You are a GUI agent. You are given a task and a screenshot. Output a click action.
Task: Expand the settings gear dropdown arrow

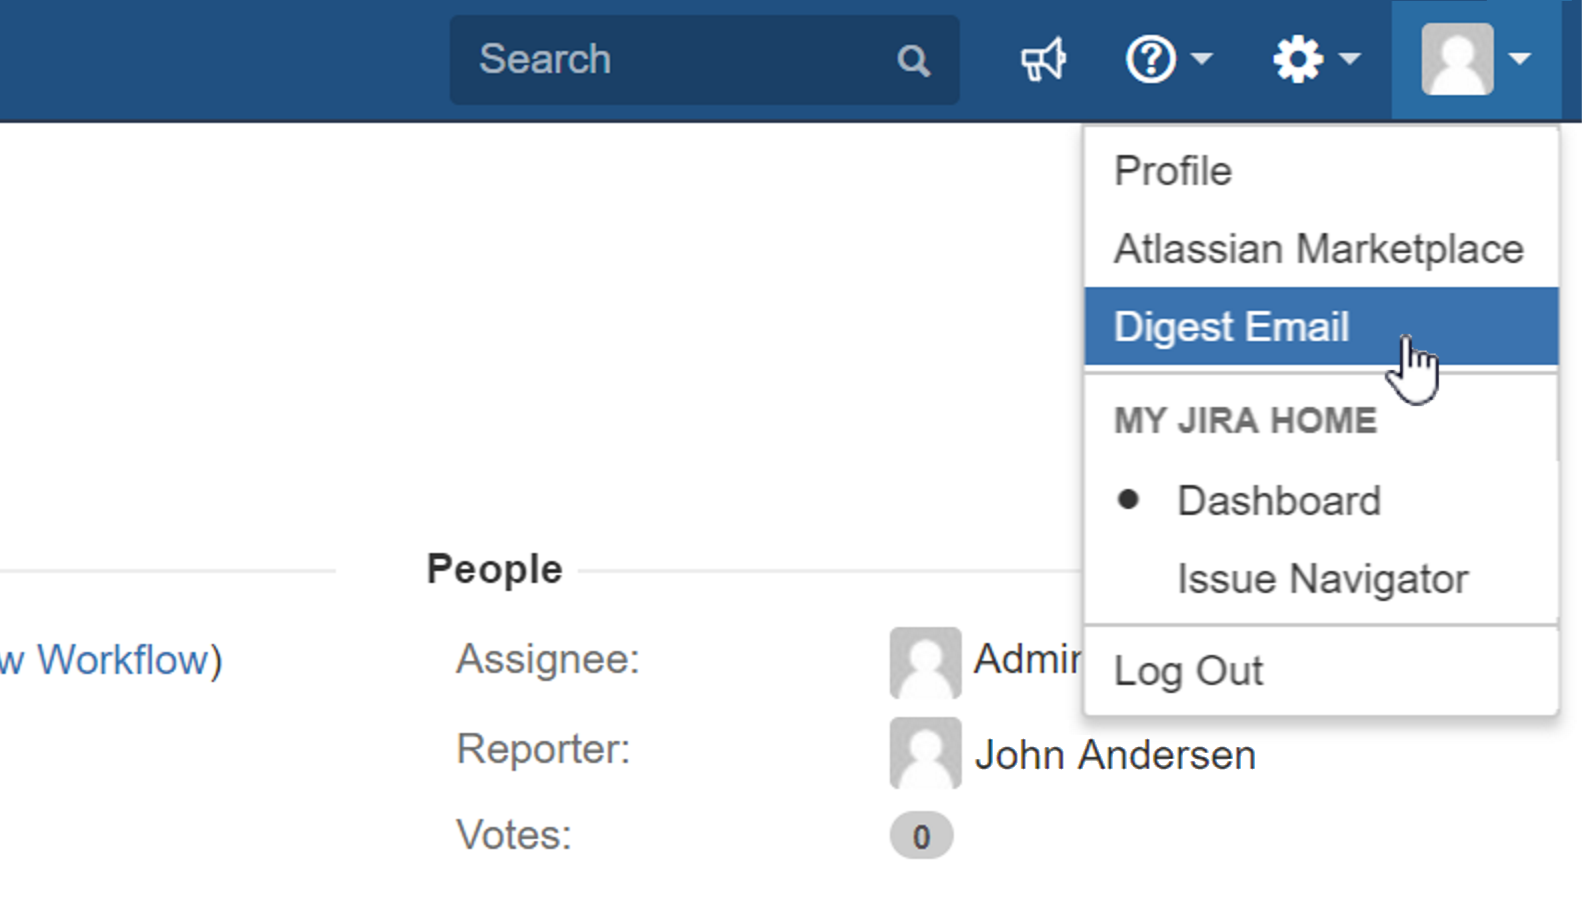(1350, 59)
